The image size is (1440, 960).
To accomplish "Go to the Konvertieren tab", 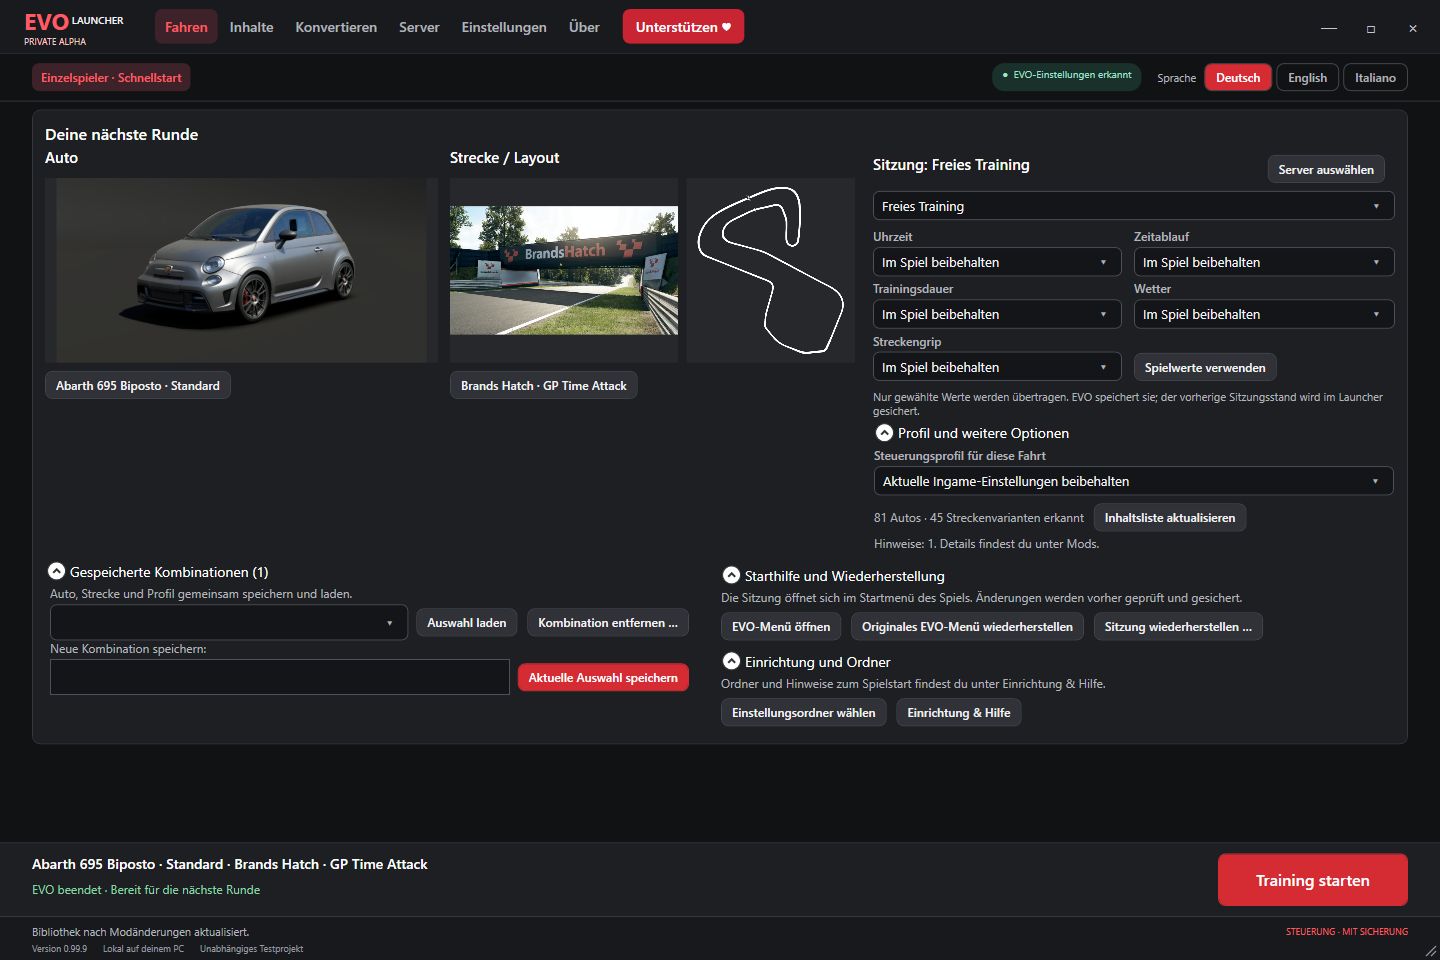I will [x=336, y=27].
